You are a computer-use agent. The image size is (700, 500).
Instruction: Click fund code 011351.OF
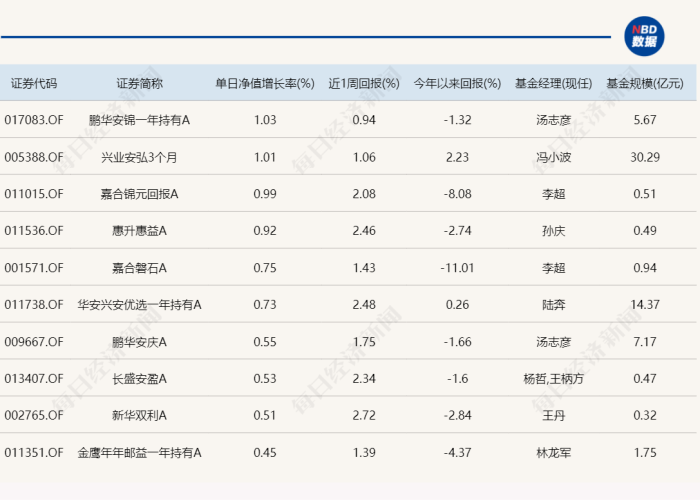(34, 453)
